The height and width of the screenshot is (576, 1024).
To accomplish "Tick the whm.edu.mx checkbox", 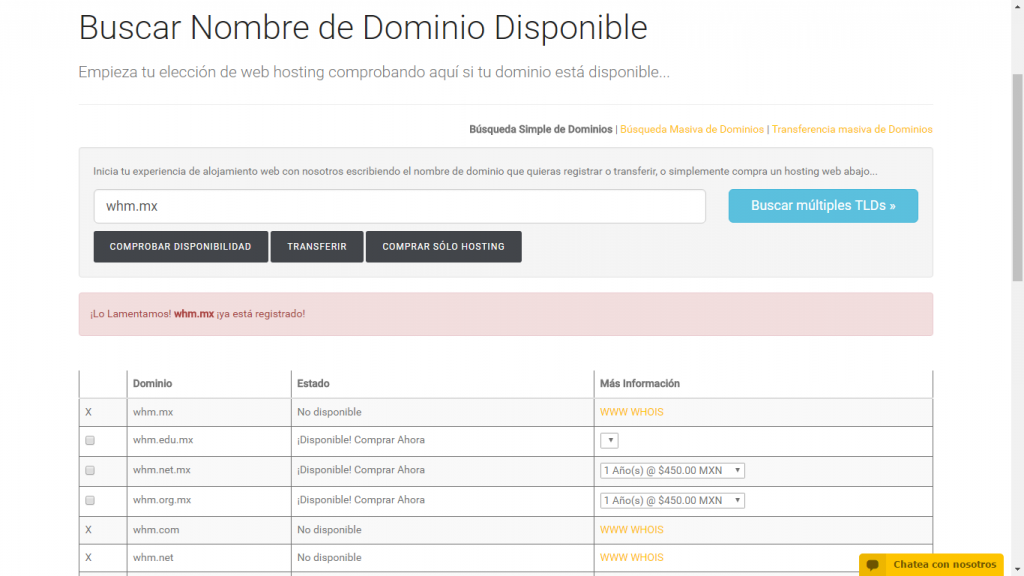I will point(90,440).
